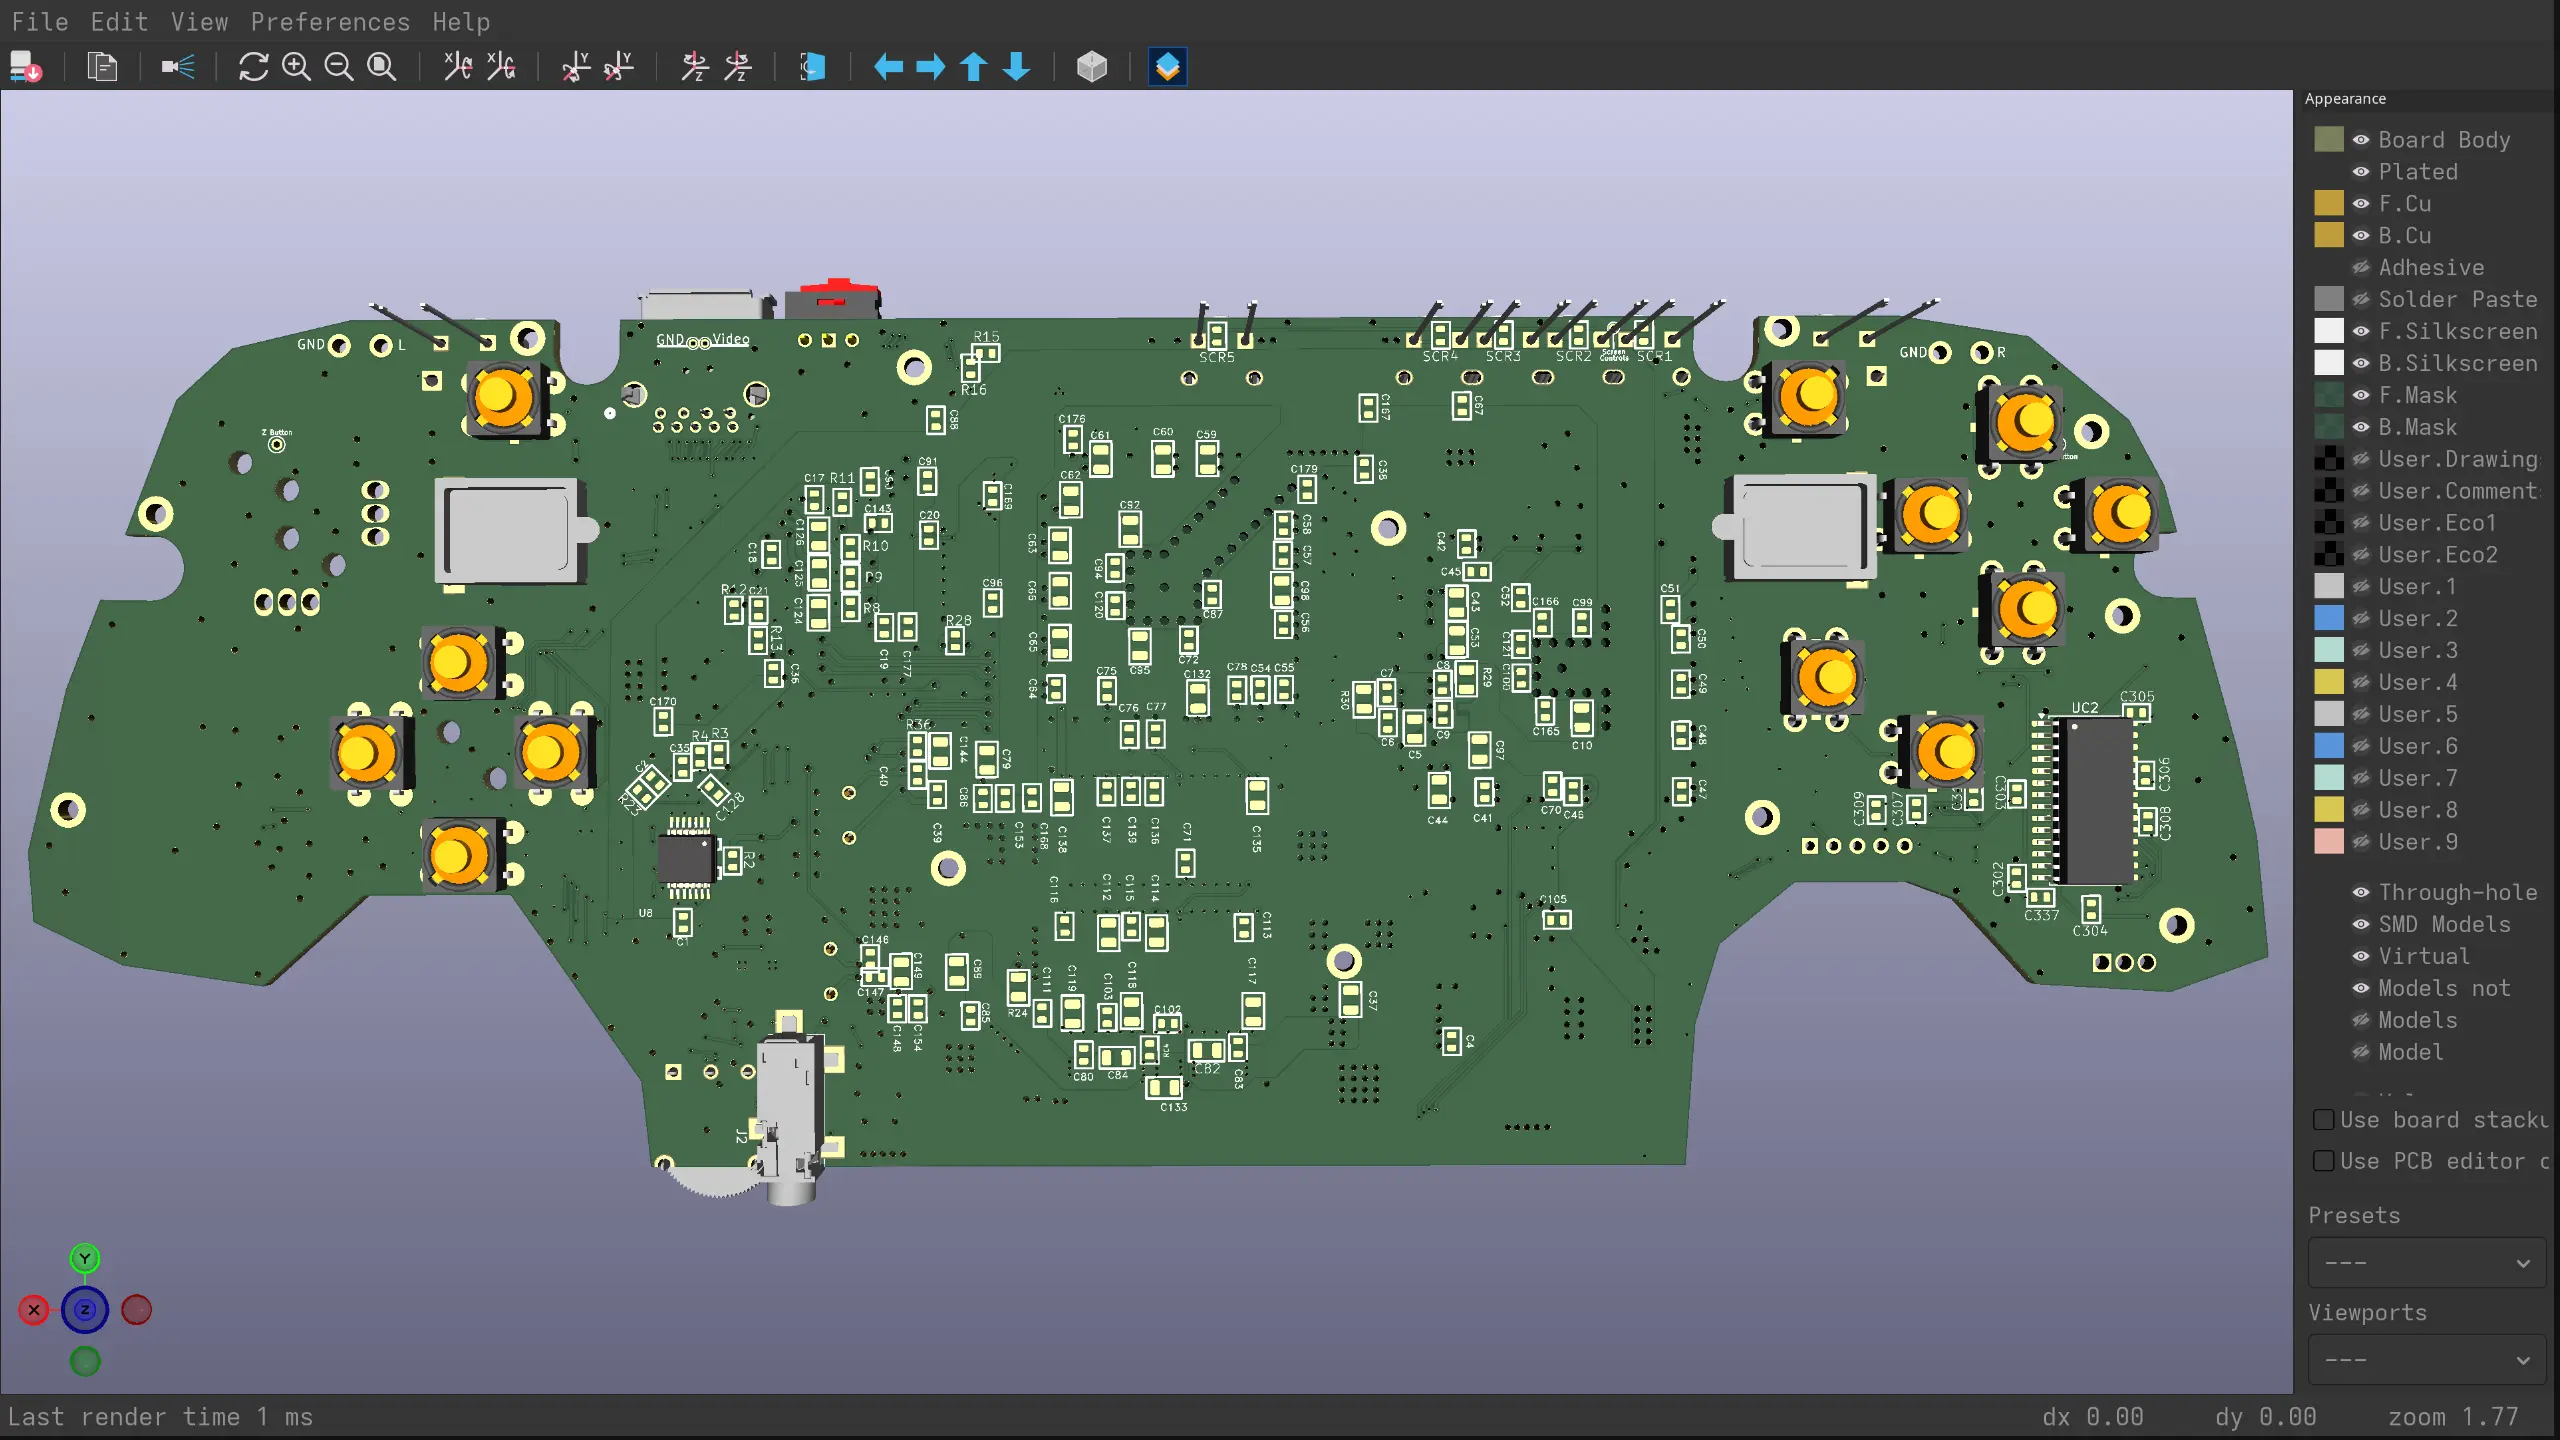Viewport: 2560px width, 1440px height.
Task: Show the Solder Paste layer
Action: click(2361, 299)
